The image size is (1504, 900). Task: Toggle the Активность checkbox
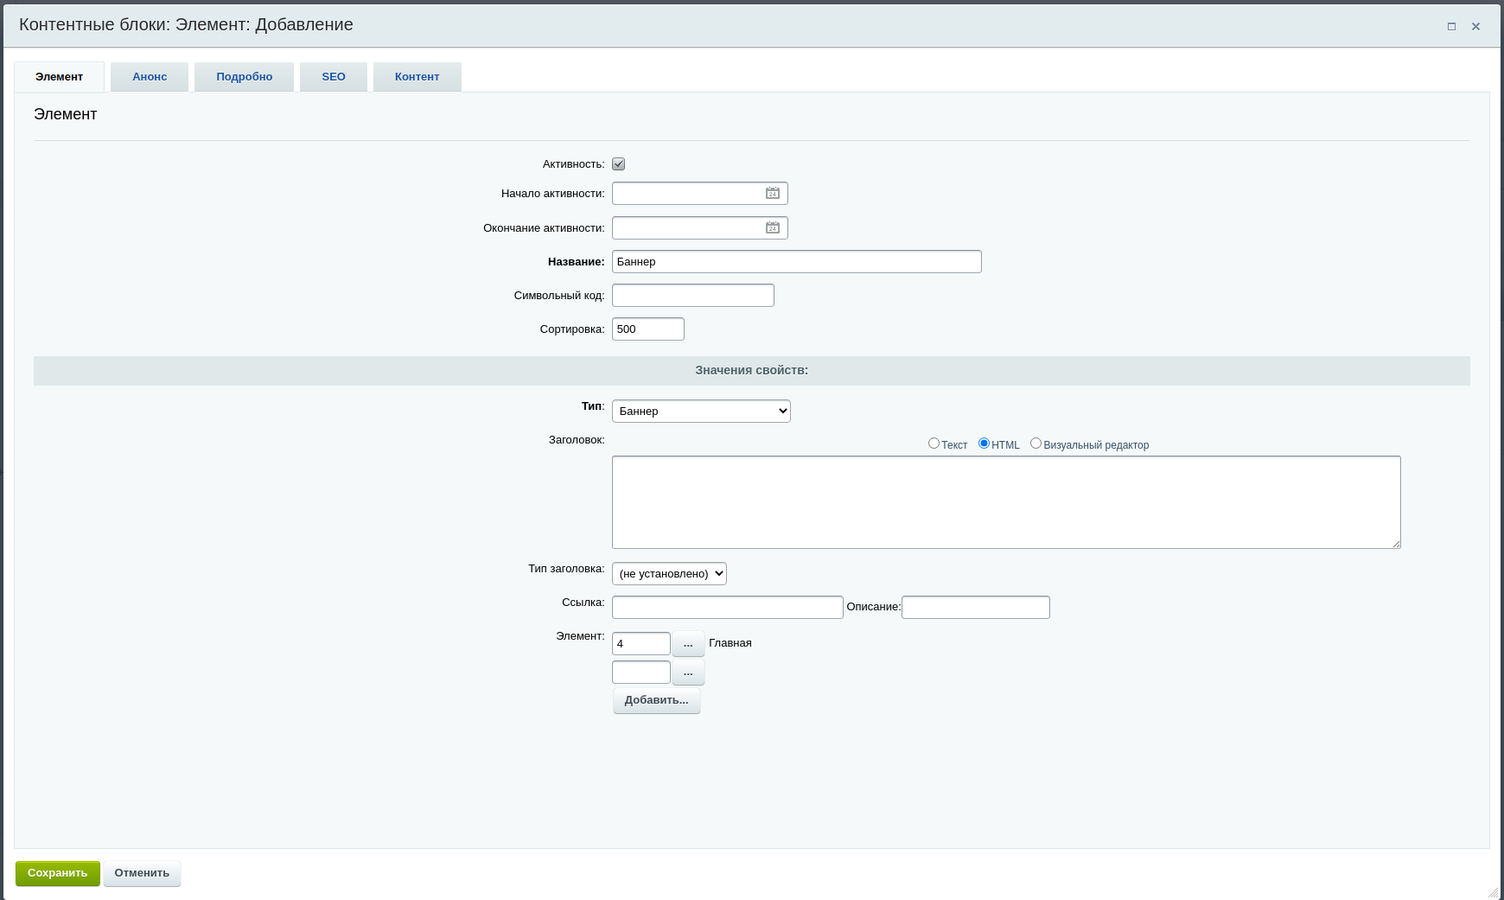click(x=618, y=164)
